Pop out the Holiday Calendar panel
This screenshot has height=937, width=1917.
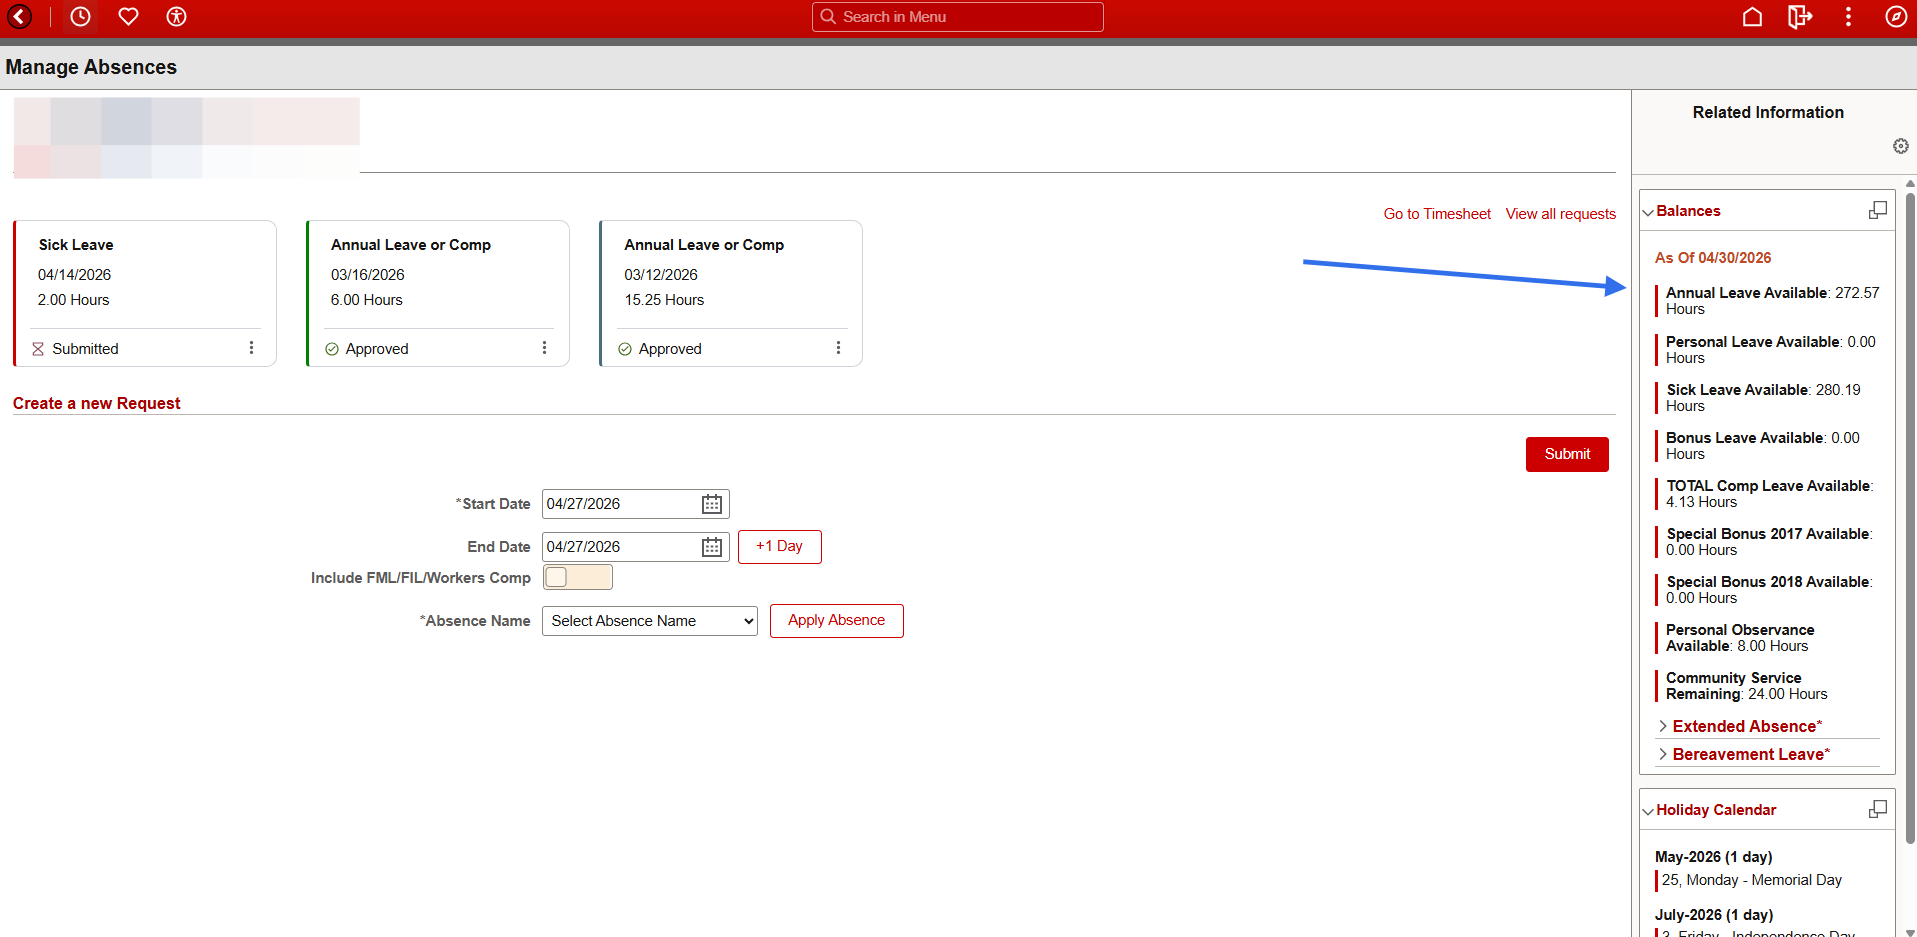(x=1878, y=809)
